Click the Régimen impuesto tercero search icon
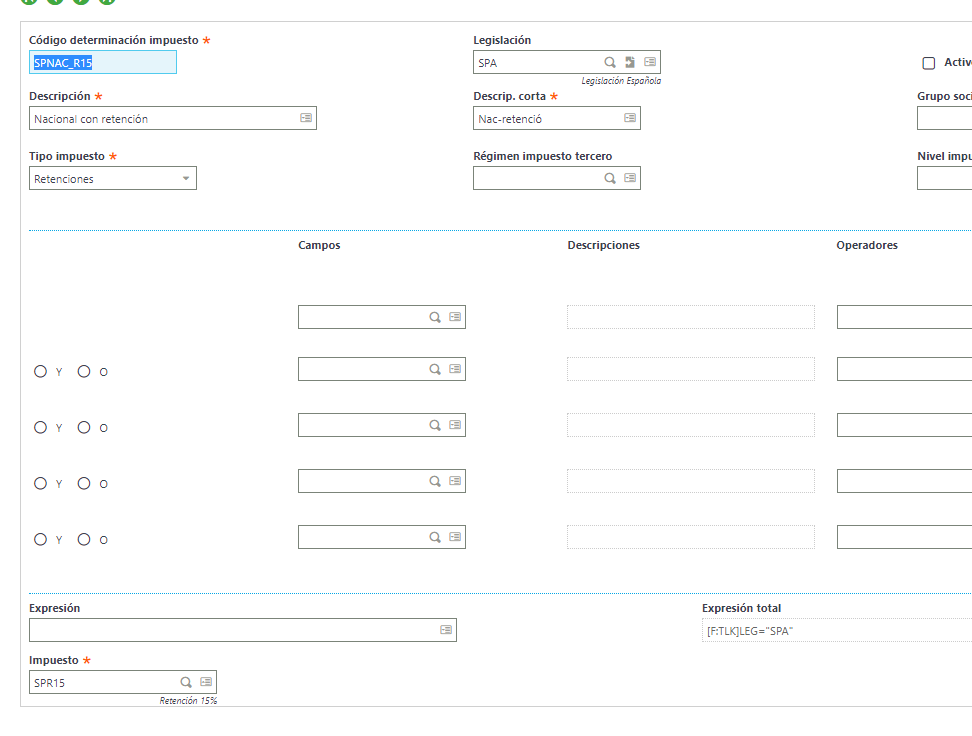Image resolution: width=972 pixels, height=736 pixels. coord(610,179)
